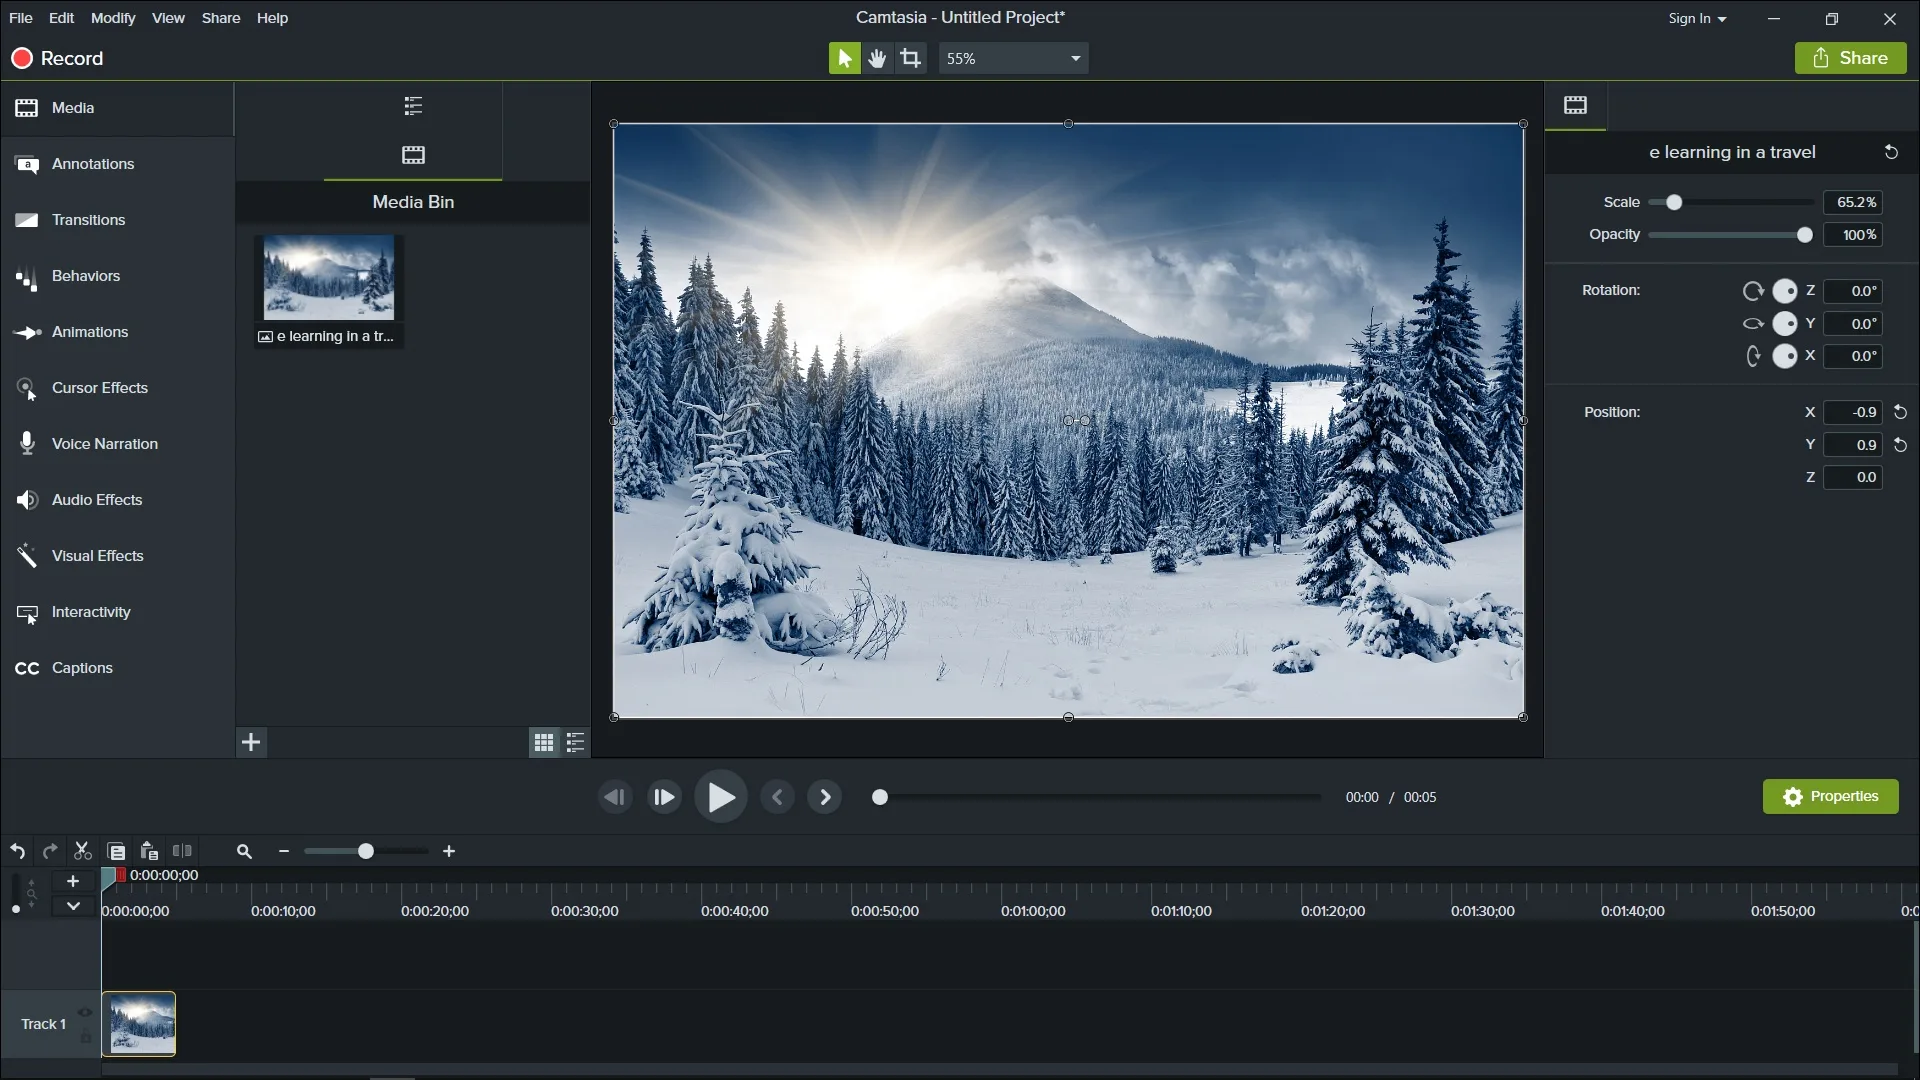Click the Z rotation dial
1920x1080 pixels.
1785,291
